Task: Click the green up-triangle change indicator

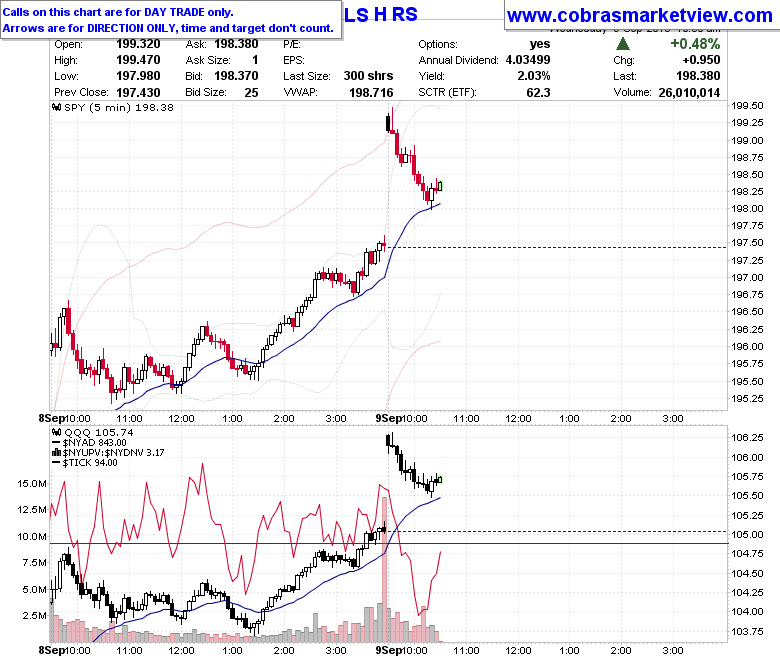Action: [623, 44]
